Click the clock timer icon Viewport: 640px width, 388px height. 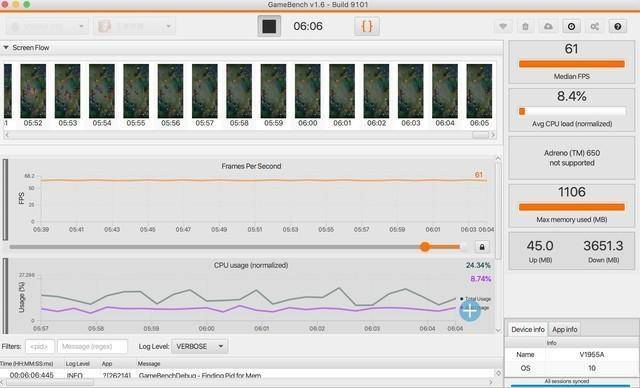pos(571,27)
